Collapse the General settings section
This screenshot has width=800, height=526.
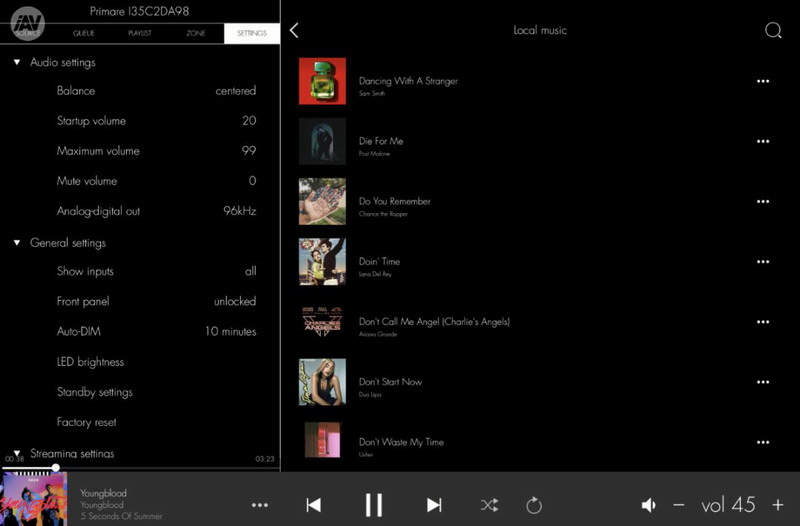point(17,243)
